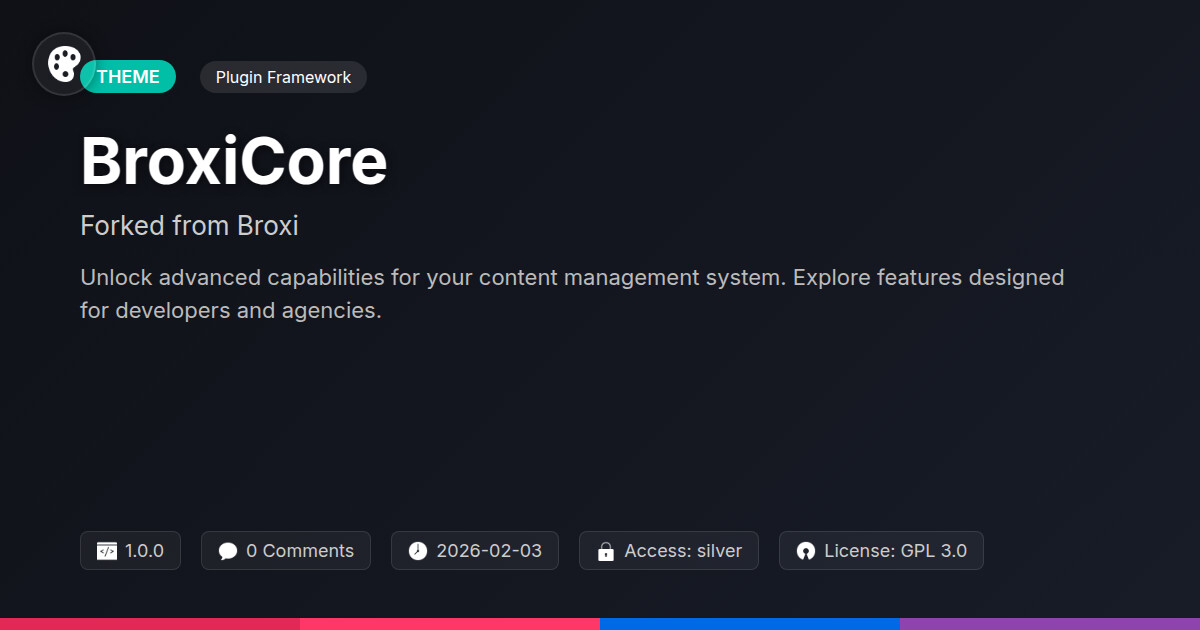Image resolution: width=1200 pixels, height=630 pixels.
Task: Open the 'License: GPL 3.0' text
Action: (x=895, y=551)
